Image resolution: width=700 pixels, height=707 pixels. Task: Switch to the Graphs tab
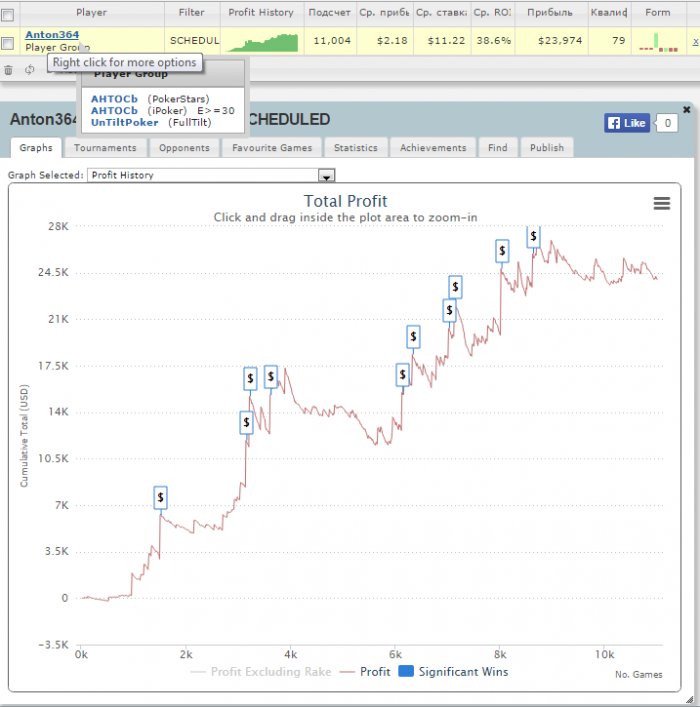tap(36, 148)
